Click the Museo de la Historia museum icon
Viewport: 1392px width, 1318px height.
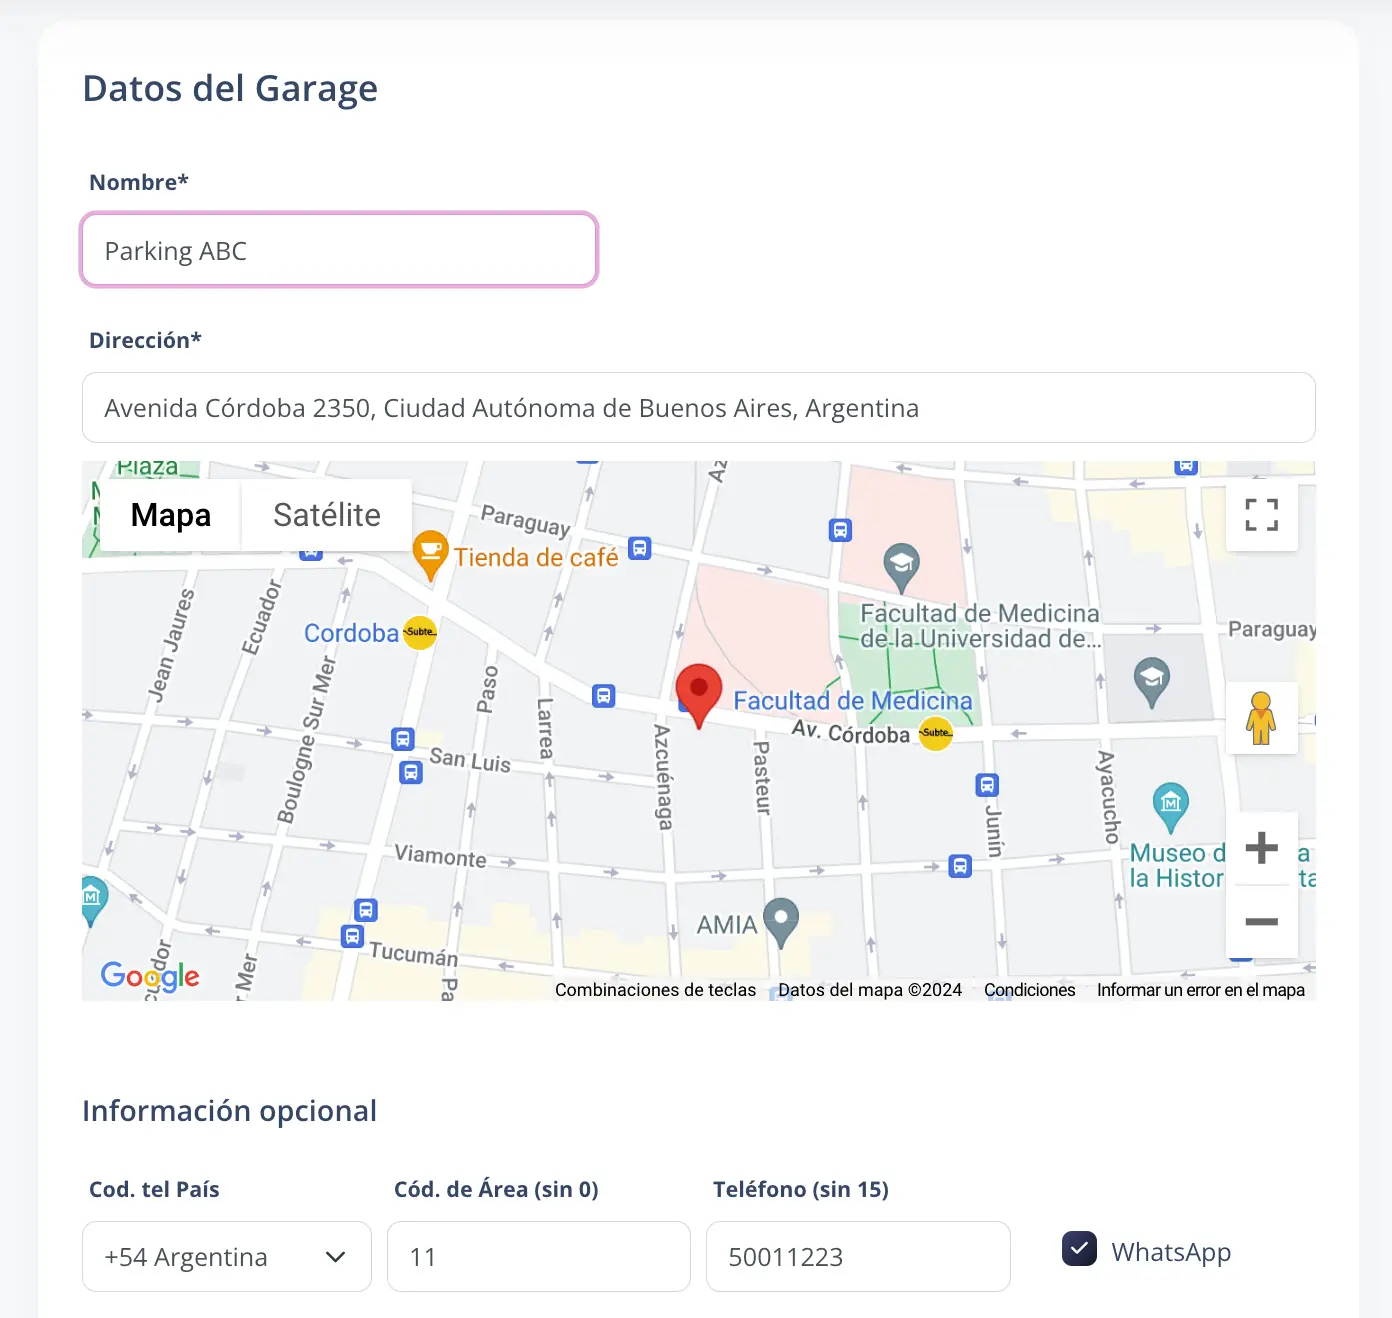pos(1172,802)
